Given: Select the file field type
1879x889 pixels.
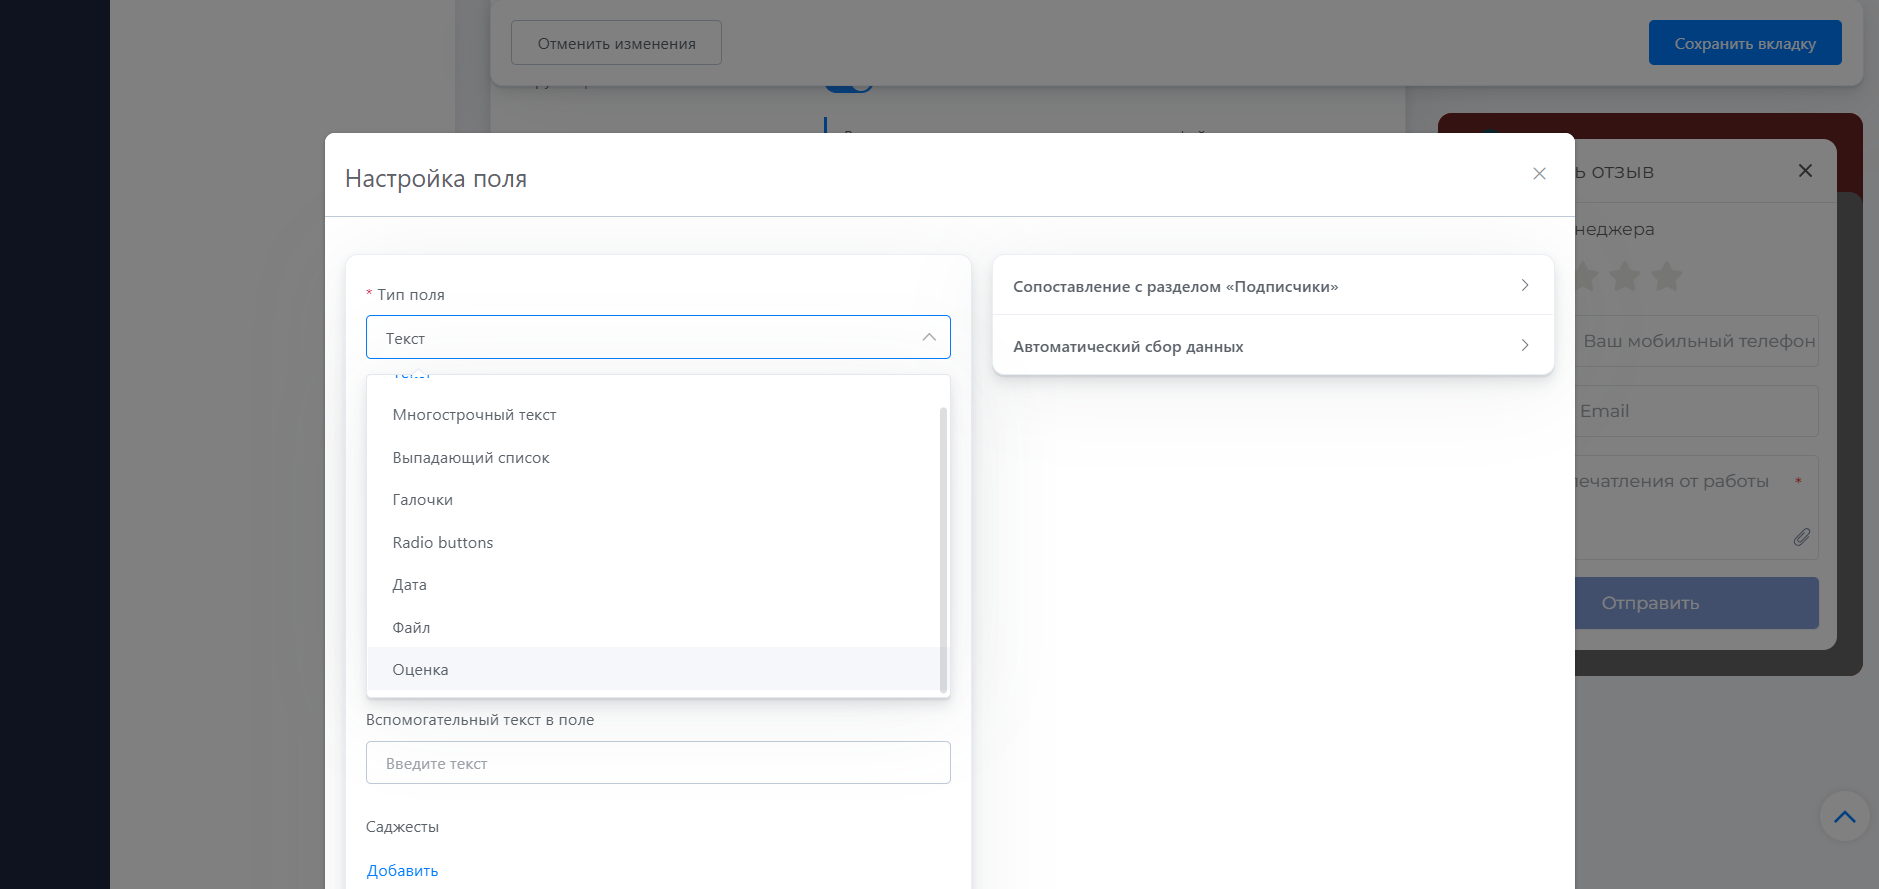Looking at the screenshot, I should 411,628.
